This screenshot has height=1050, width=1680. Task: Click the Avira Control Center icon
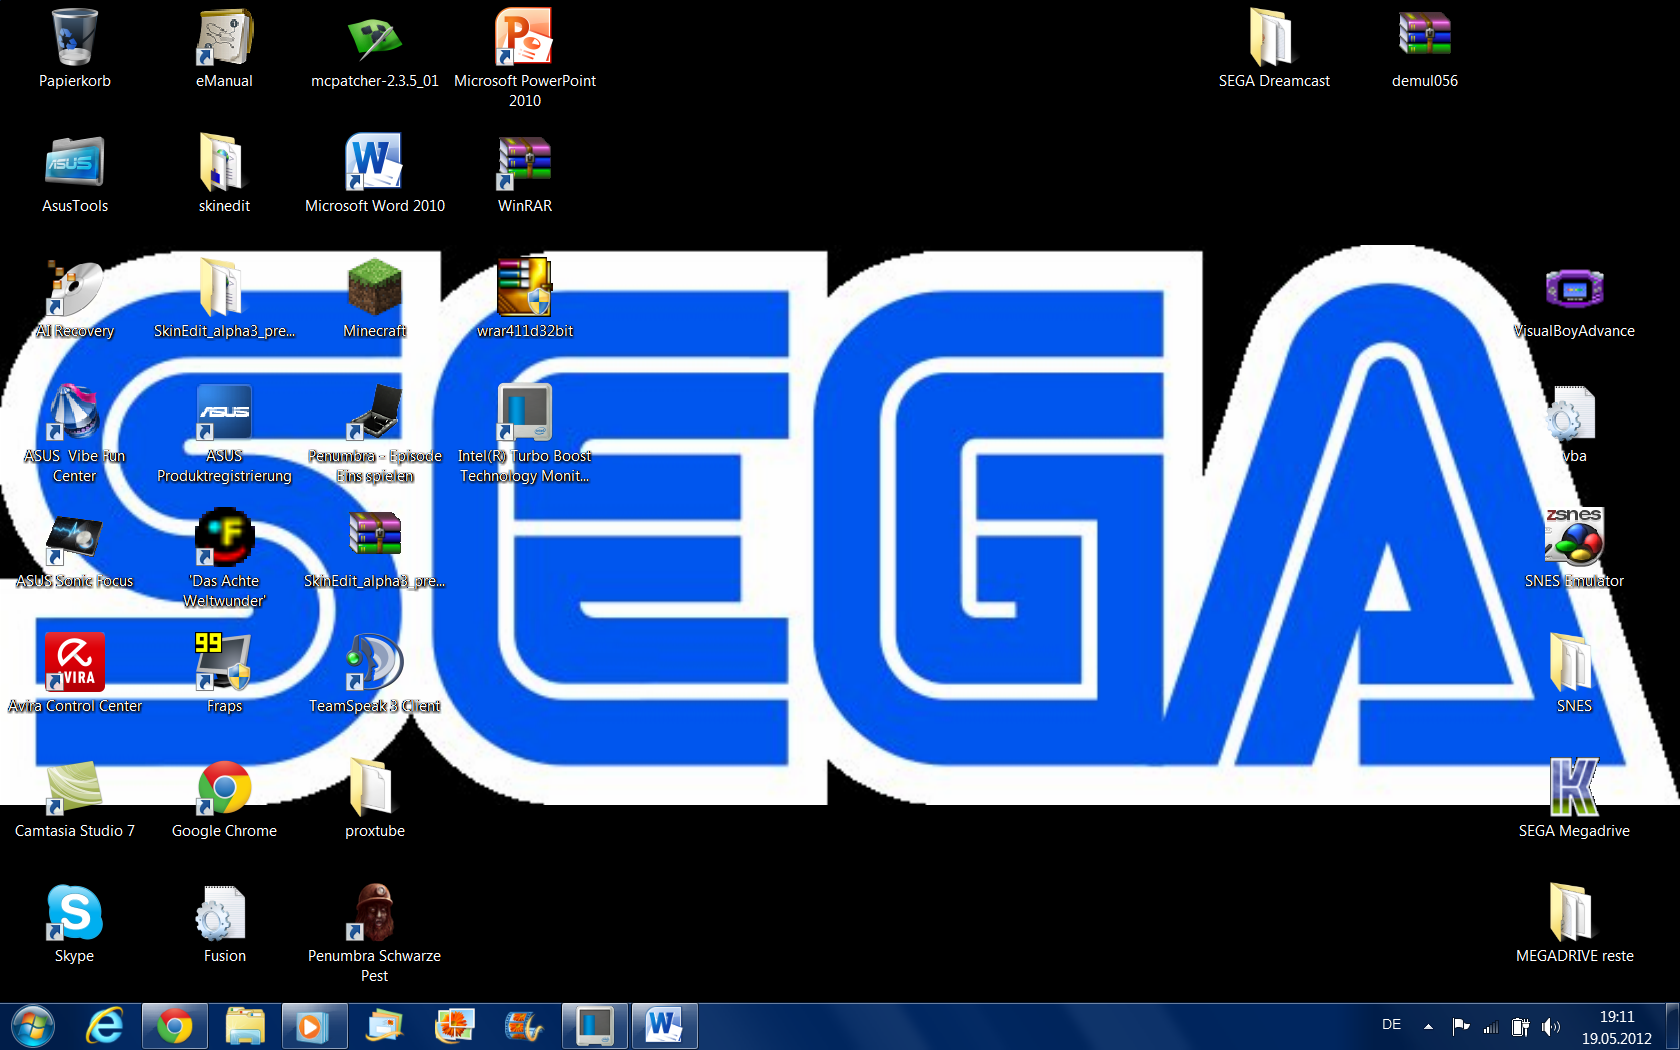pos(74,663)
